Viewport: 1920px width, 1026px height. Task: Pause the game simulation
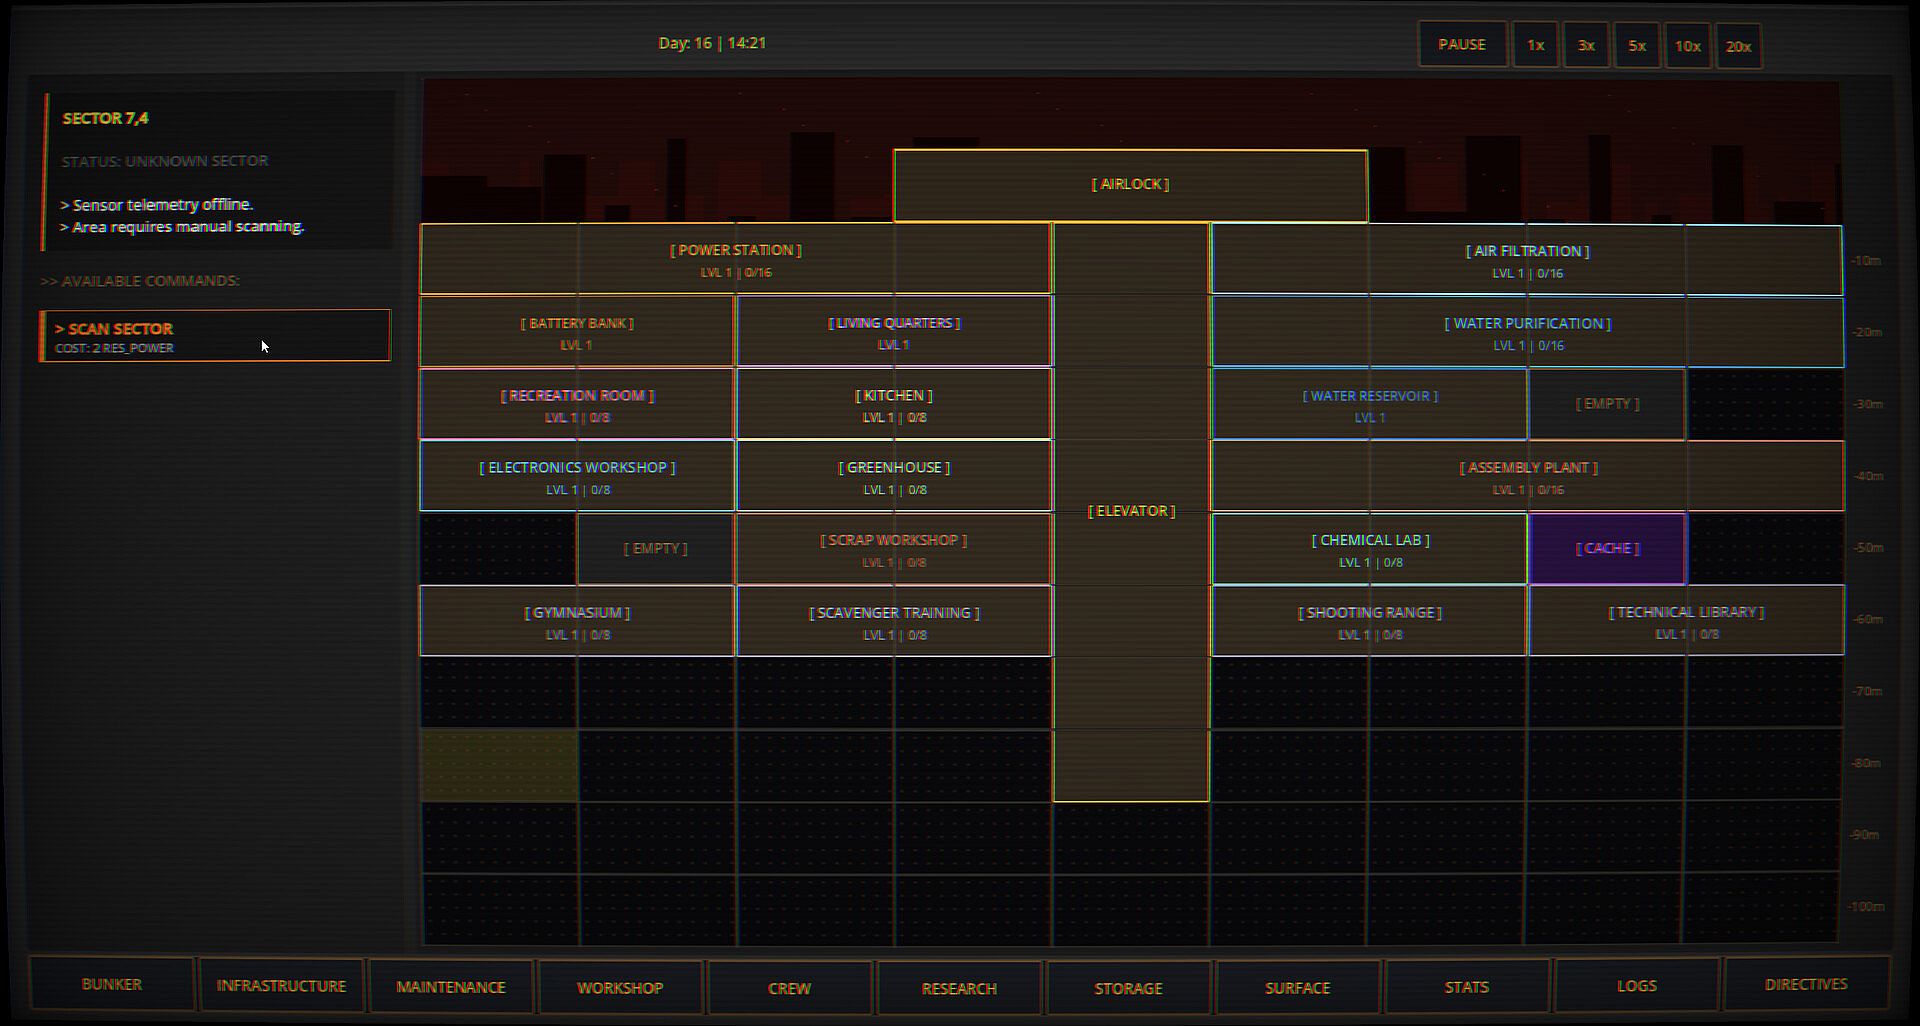pyautogui.click(x=1462, y=45)
